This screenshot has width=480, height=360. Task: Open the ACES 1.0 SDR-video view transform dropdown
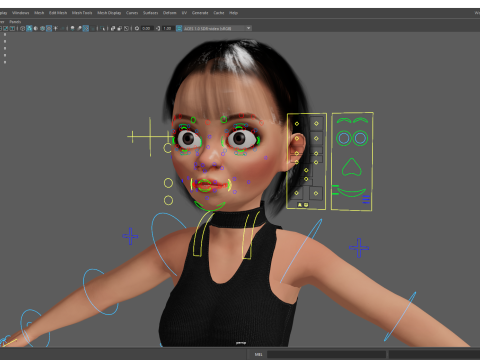[x=217, y=28]
